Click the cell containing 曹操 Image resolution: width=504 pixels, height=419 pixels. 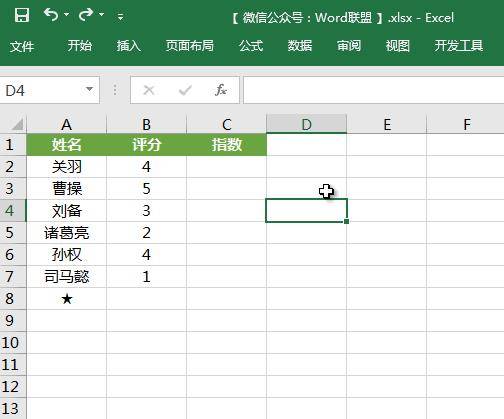[x=67, y=189]
